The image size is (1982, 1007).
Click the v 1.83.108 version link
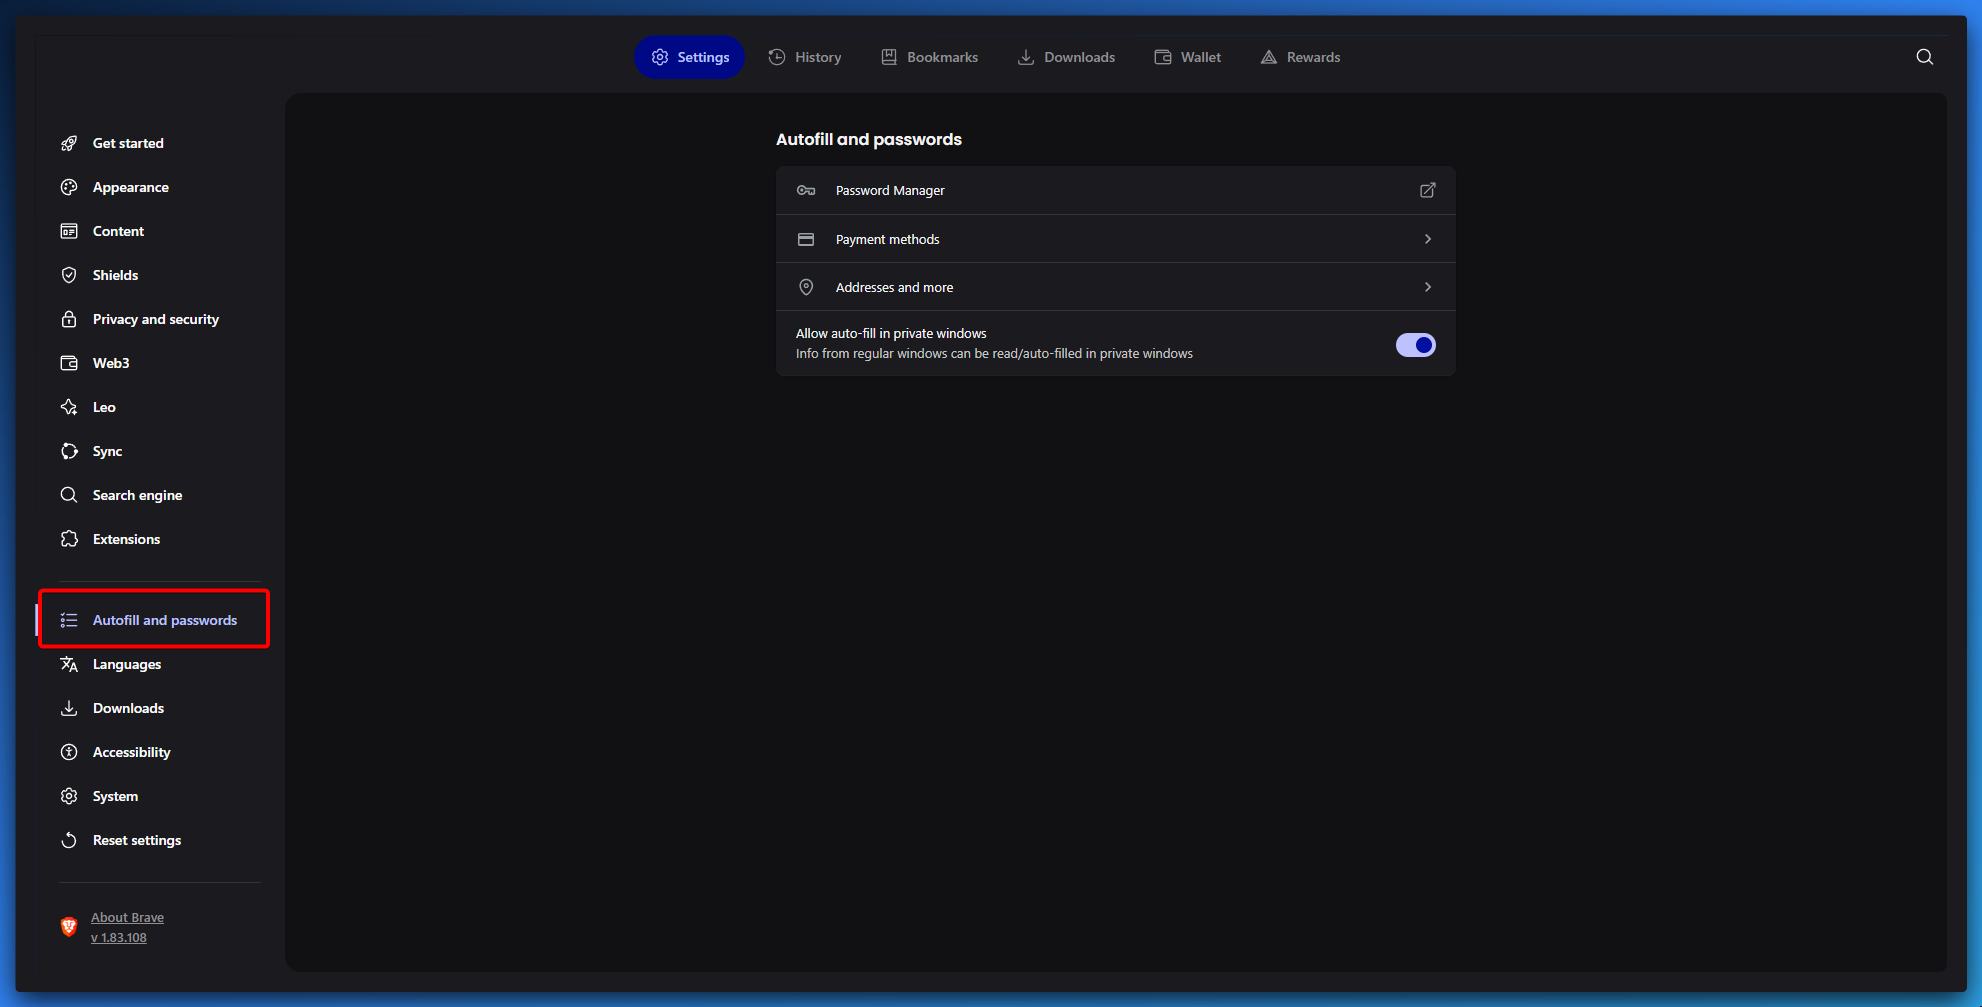coord(119,938)
